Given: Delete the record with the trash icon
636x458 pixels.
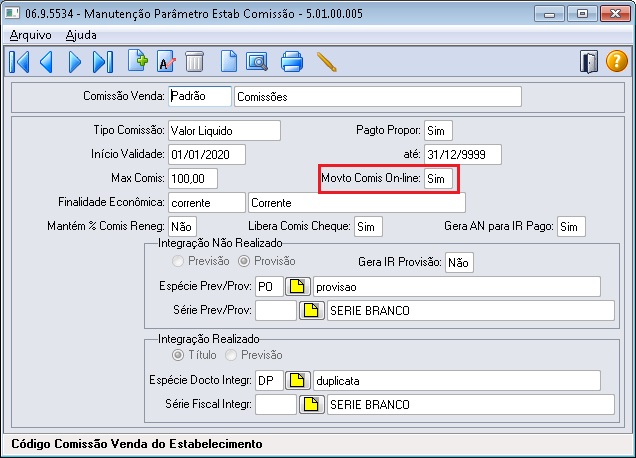Looking at the screenshot, I should 194,62.
